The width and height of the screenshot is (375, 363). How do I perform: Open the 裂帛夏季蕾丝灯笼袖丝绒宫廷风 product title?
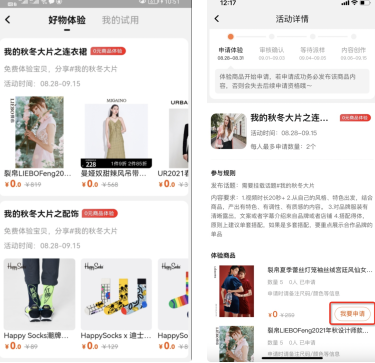(x=320, y=270)
